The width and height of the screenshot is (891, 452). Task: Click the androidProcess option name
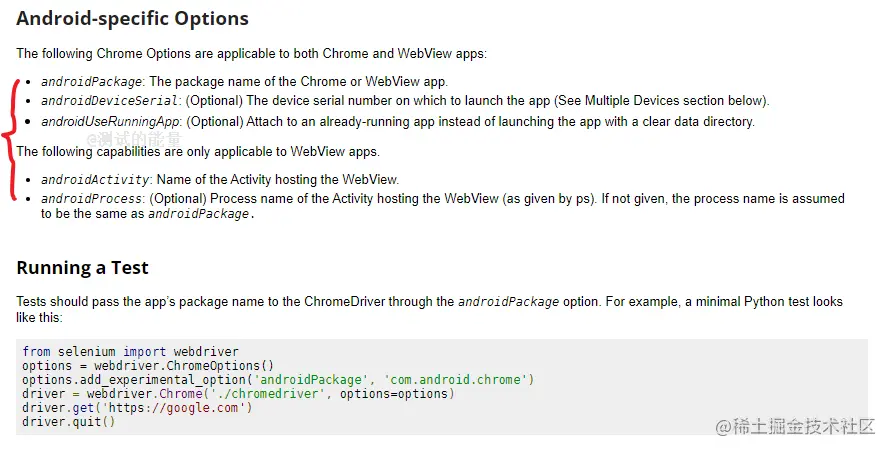pyautogui.click(x=91, y=199)
